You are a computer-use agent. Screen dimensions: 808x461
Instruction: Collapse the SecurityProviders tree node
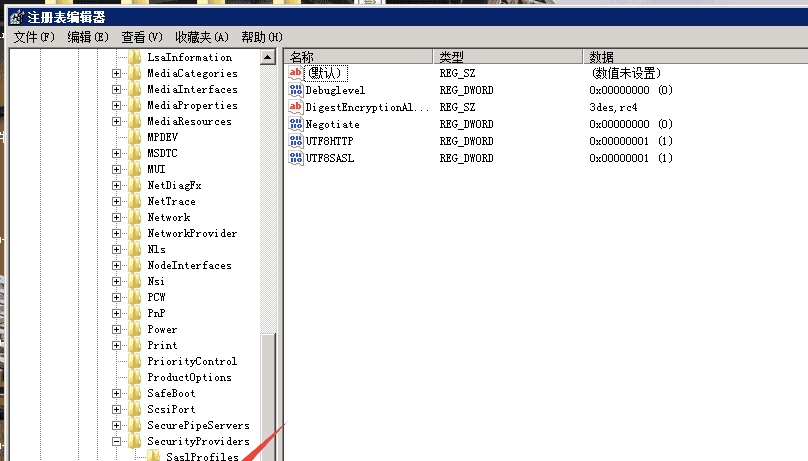(x=117, y=441)
